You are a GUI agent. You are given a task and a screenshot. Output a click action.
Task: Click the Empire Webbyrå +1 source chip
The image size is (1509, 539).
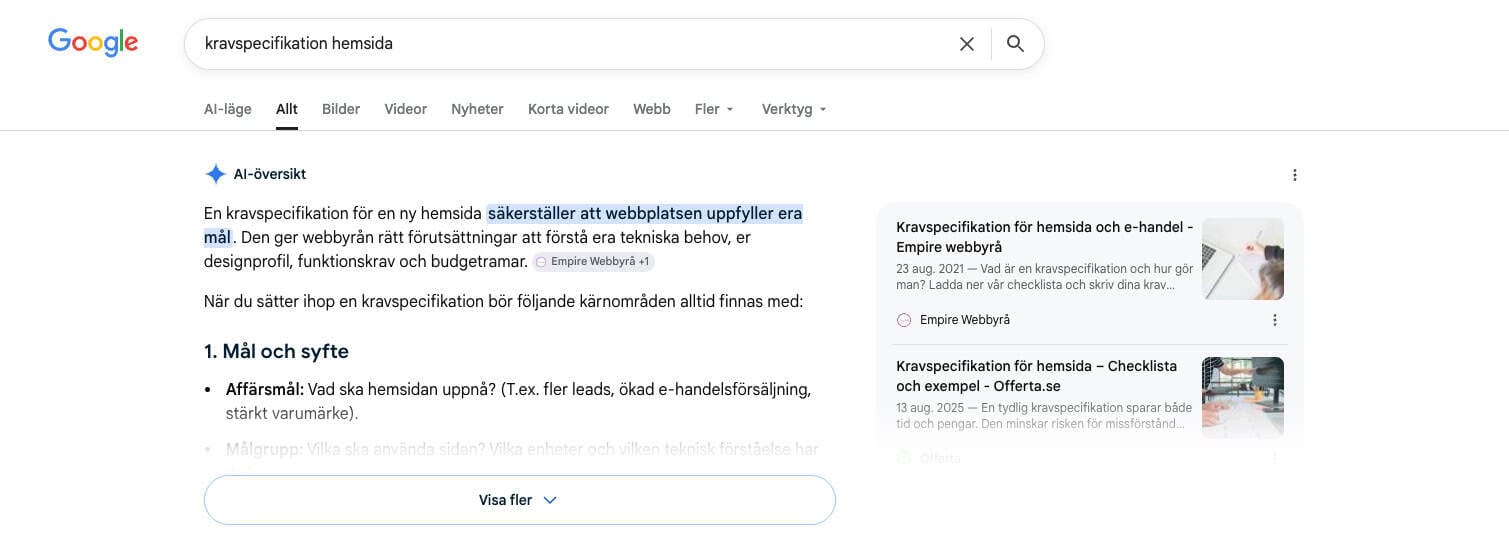click(x=594, y=261)
